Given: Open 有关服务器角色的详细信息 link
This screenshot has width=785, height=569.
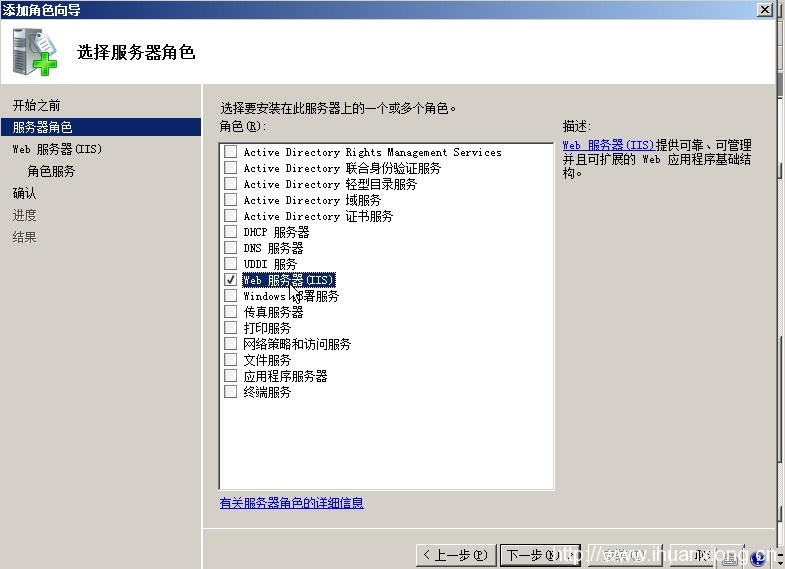Looking at the screenshot, I should point(291,502).
